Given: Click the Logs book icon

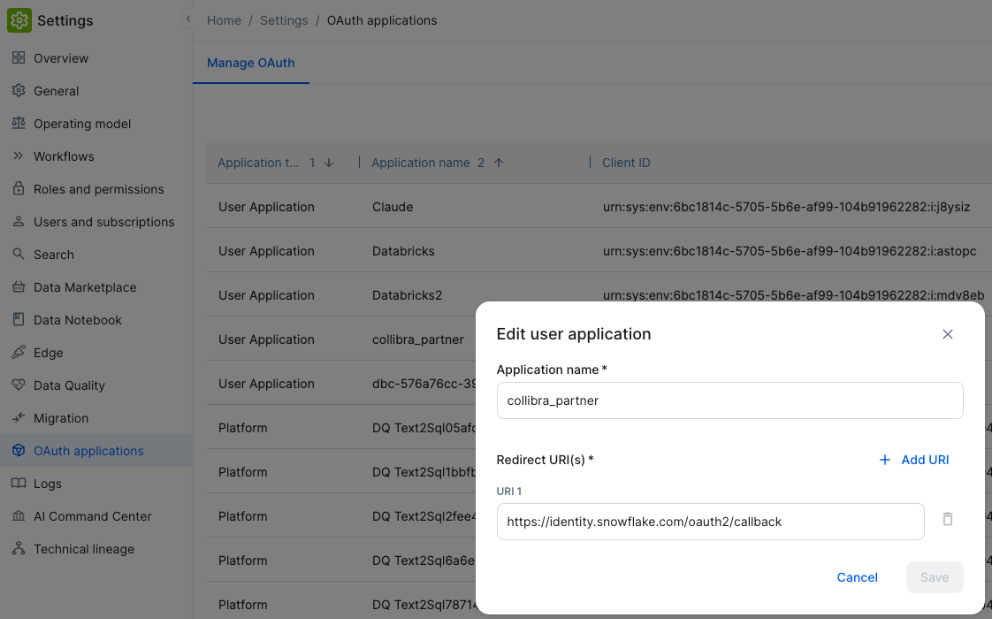Looking at the screenshot, I should (x=18, y=483).
